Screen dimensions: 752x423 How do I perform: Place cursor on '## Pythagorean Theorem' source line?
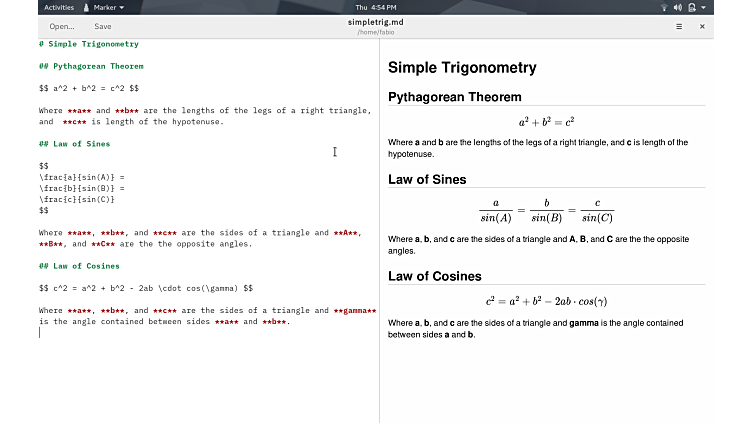coord(91,66)
